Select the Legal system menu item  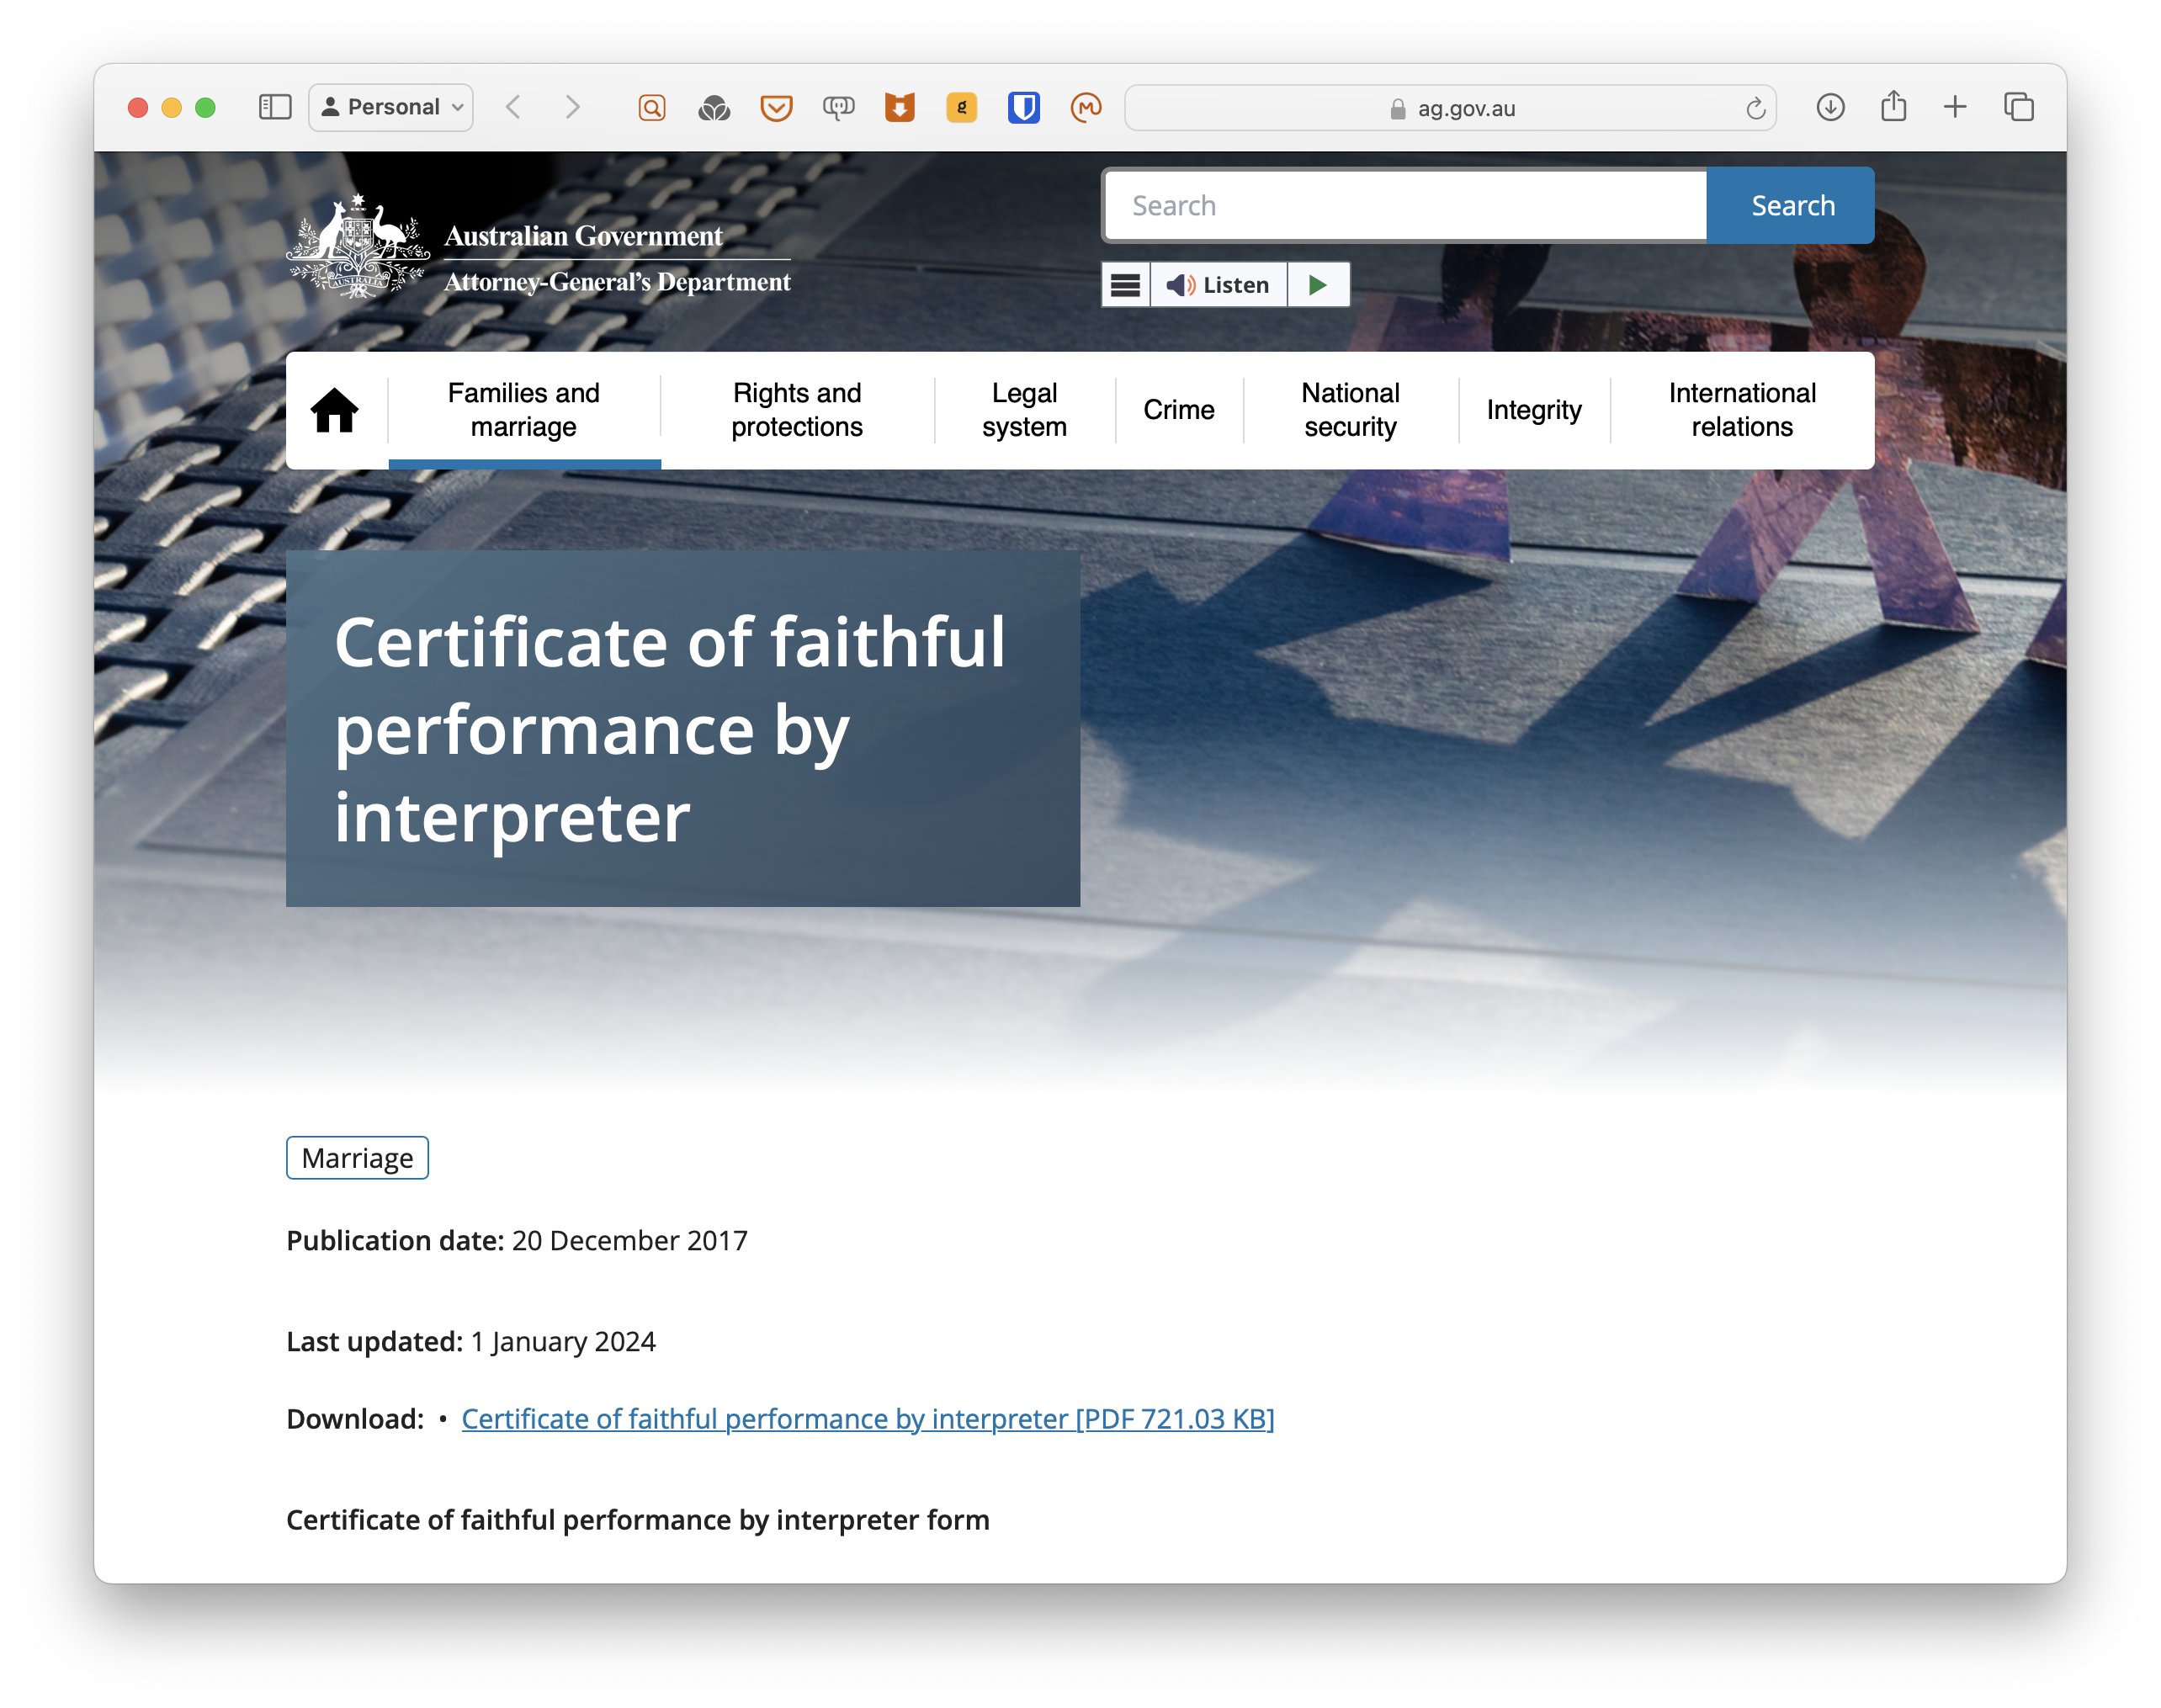1023,410
